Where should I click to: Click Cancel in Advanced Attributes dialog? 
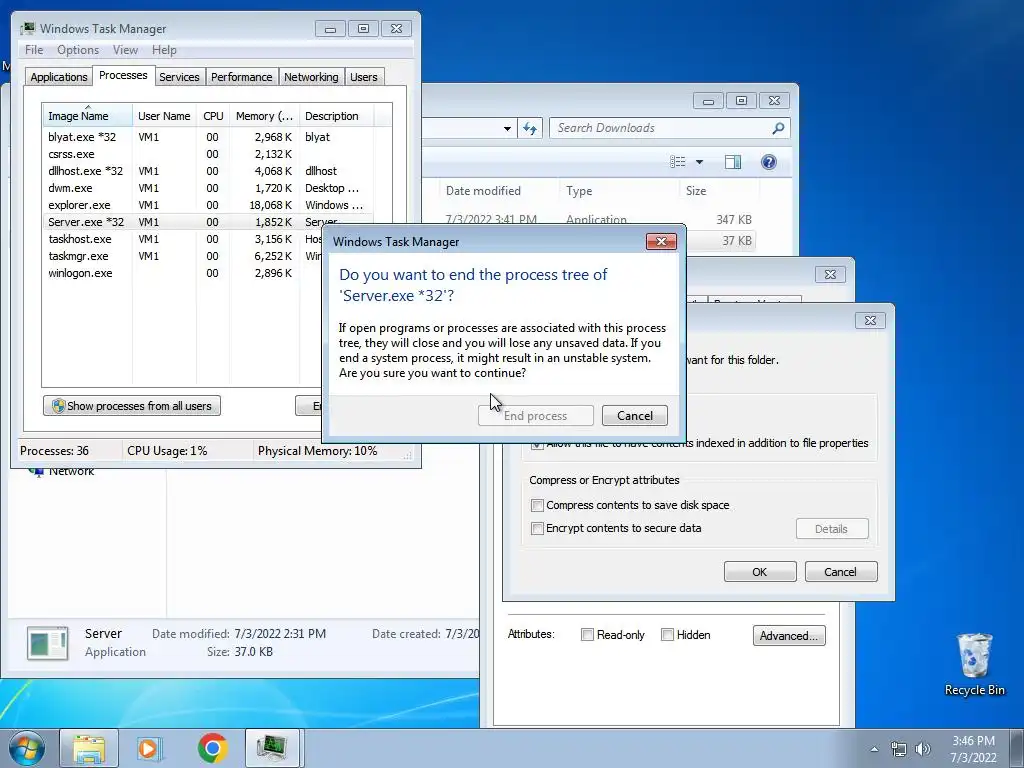coord(840,571)
